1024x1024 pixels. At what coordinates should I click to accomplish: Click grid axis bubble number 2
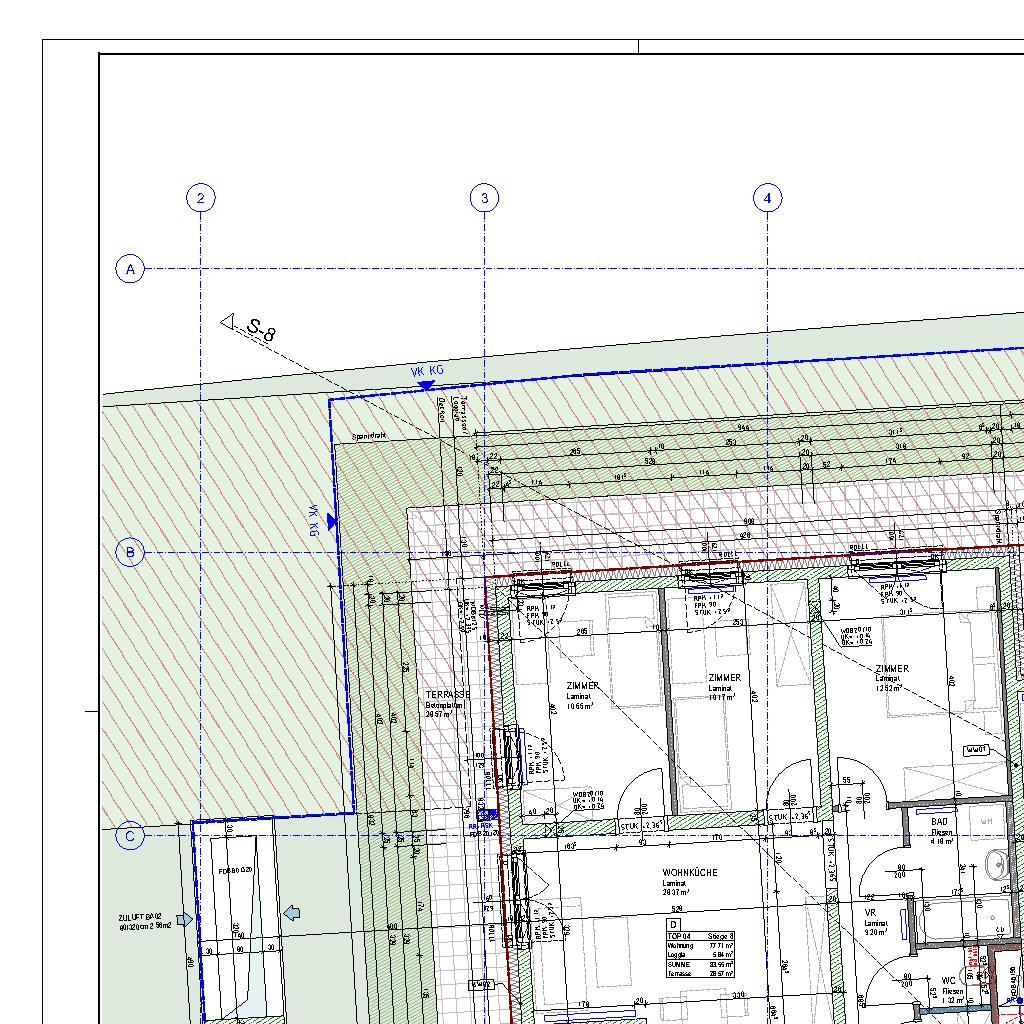point(201,198)
